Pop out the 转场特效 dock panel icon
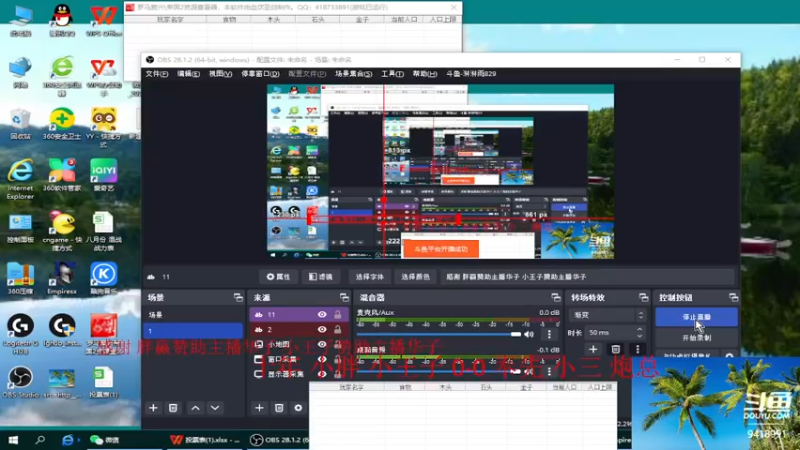This screenshot has width=800, height=450. pos(643,297)
